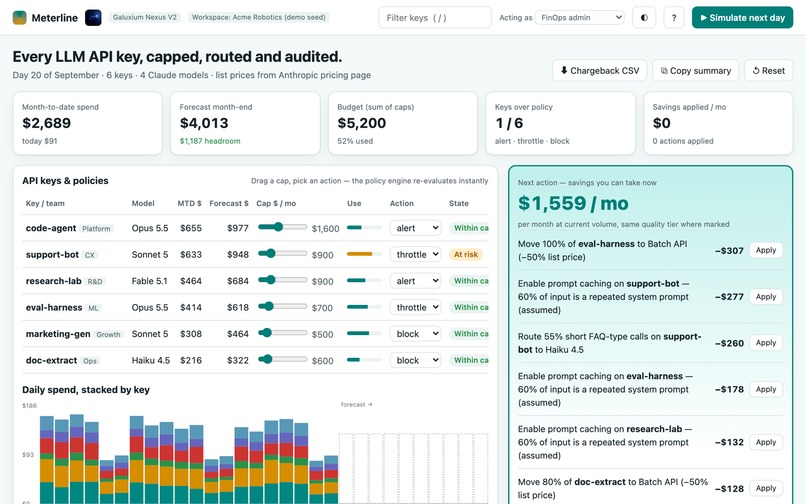Click the Month-to-date spend $2,689 value
Image resolution: width=806 pixels, height=504 pixels.
tap(46, 123)
